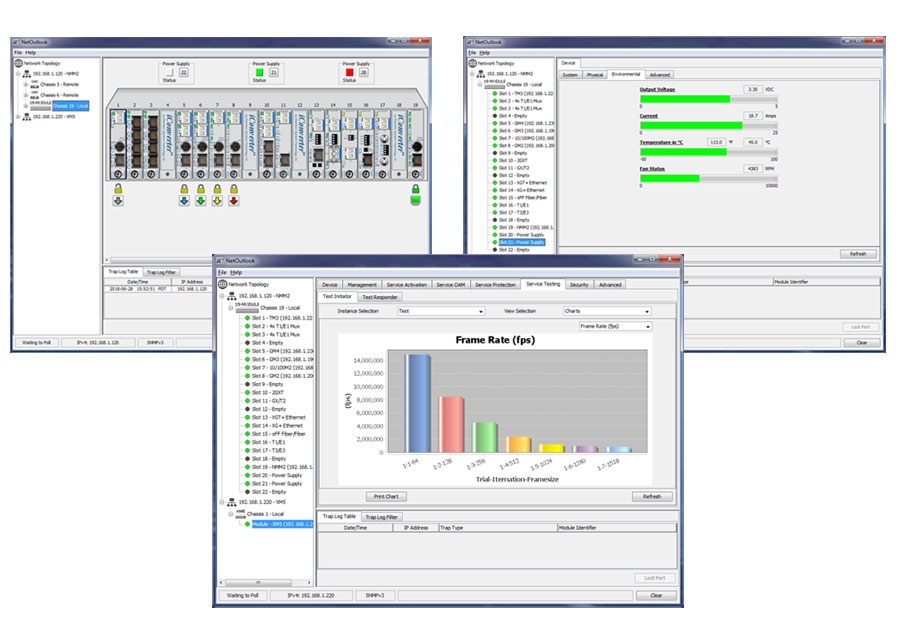Select Chassis 6 - Remote in topology tree
The height and width of the screenshot is (633, 900).
58,95
